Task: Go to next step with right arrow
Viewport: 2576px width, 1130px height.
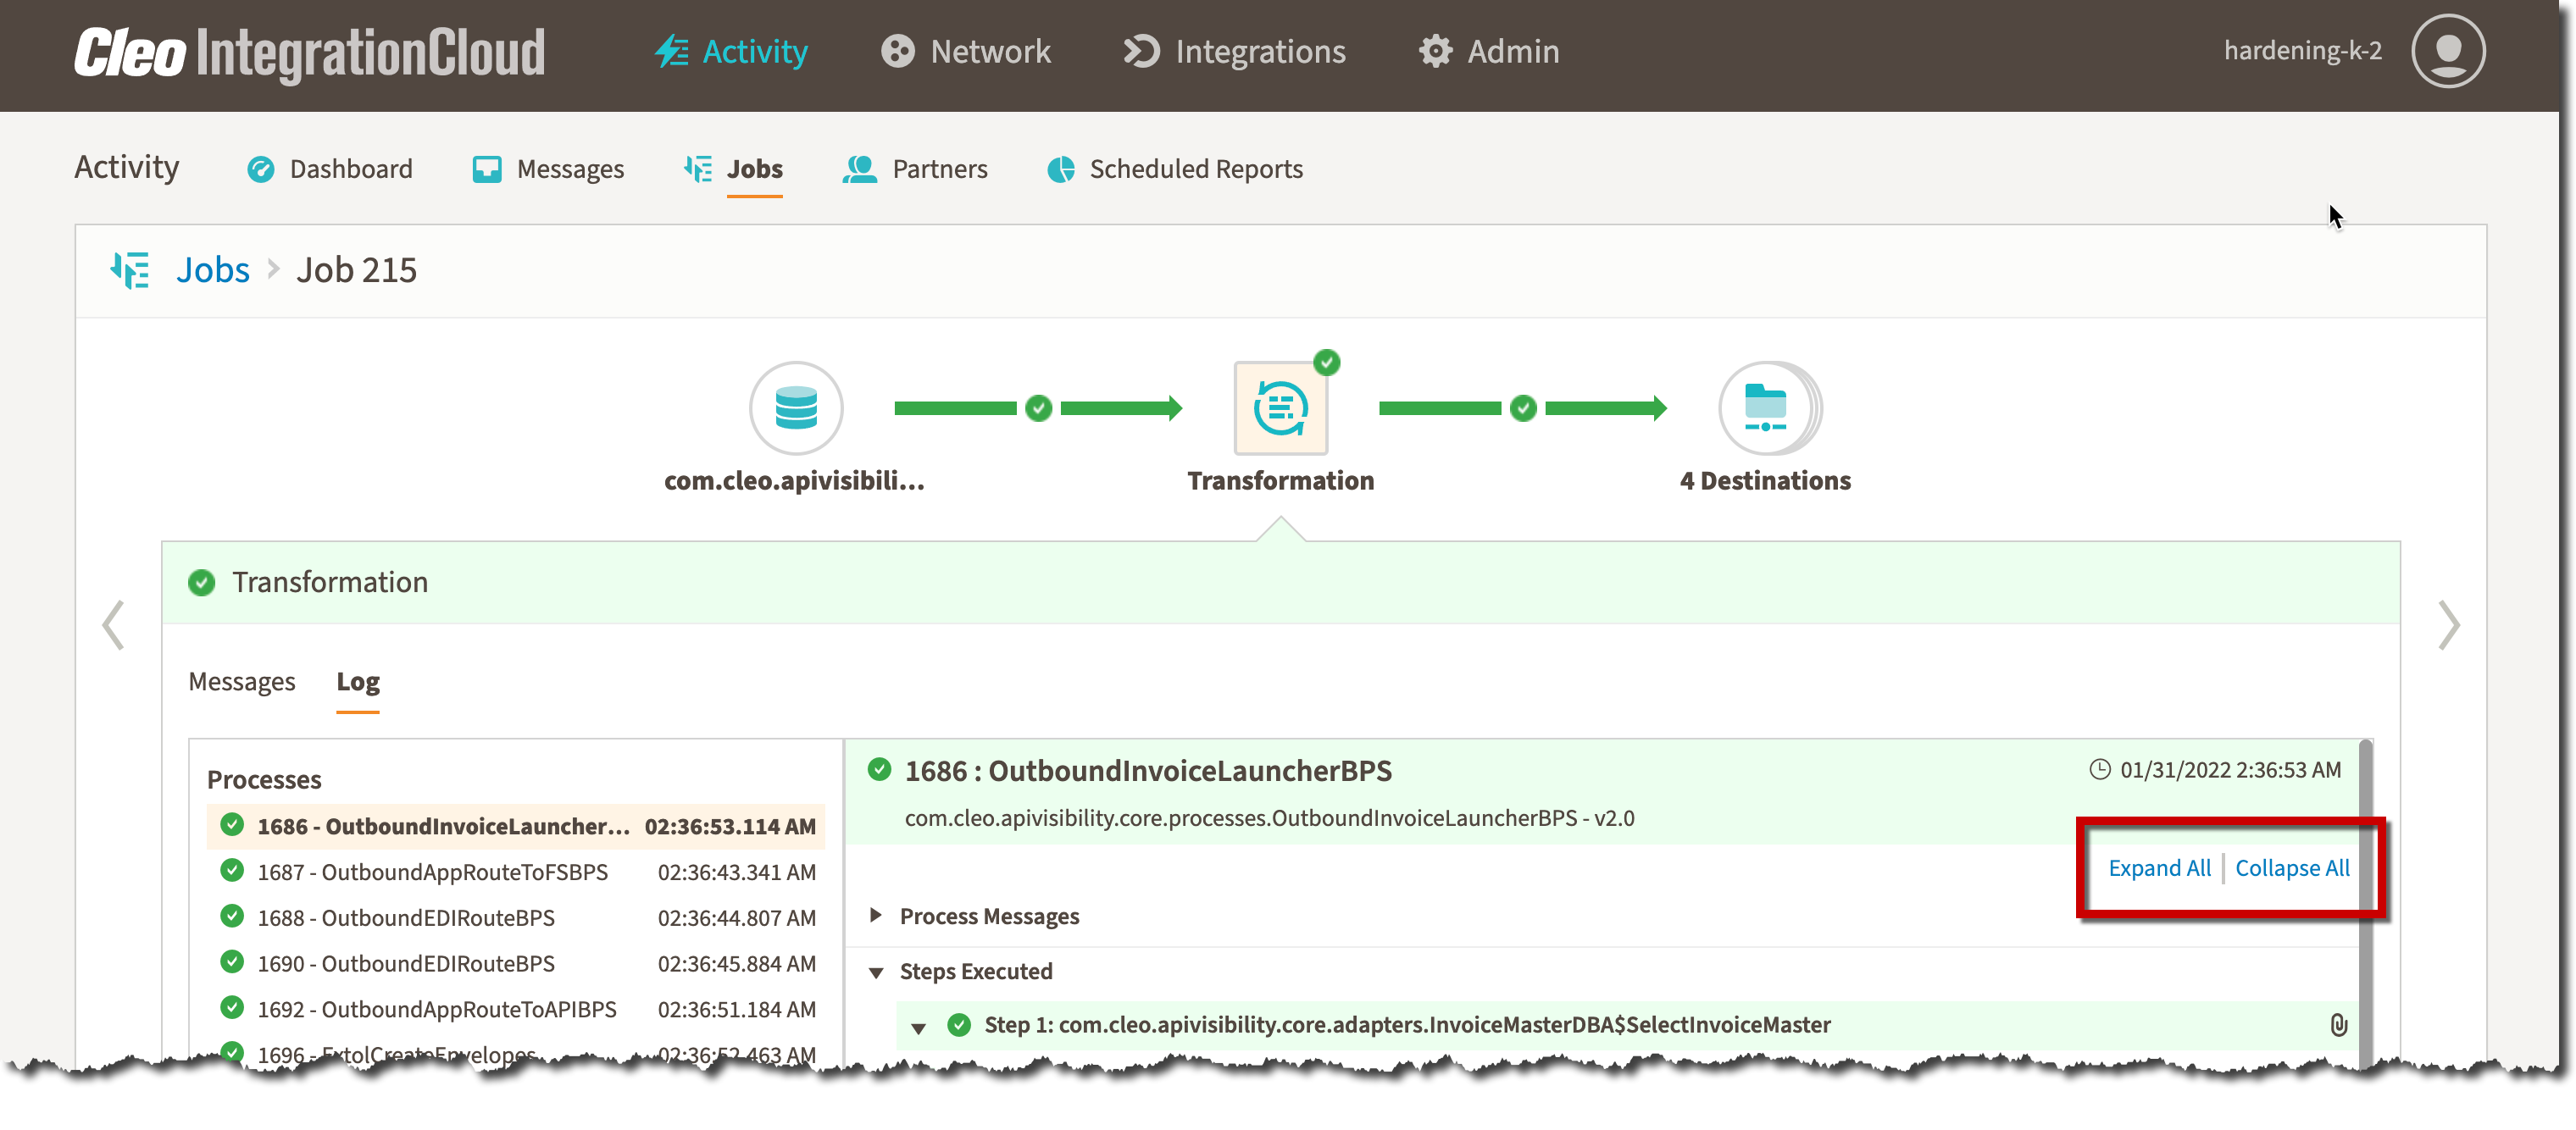Action: 2448,625
